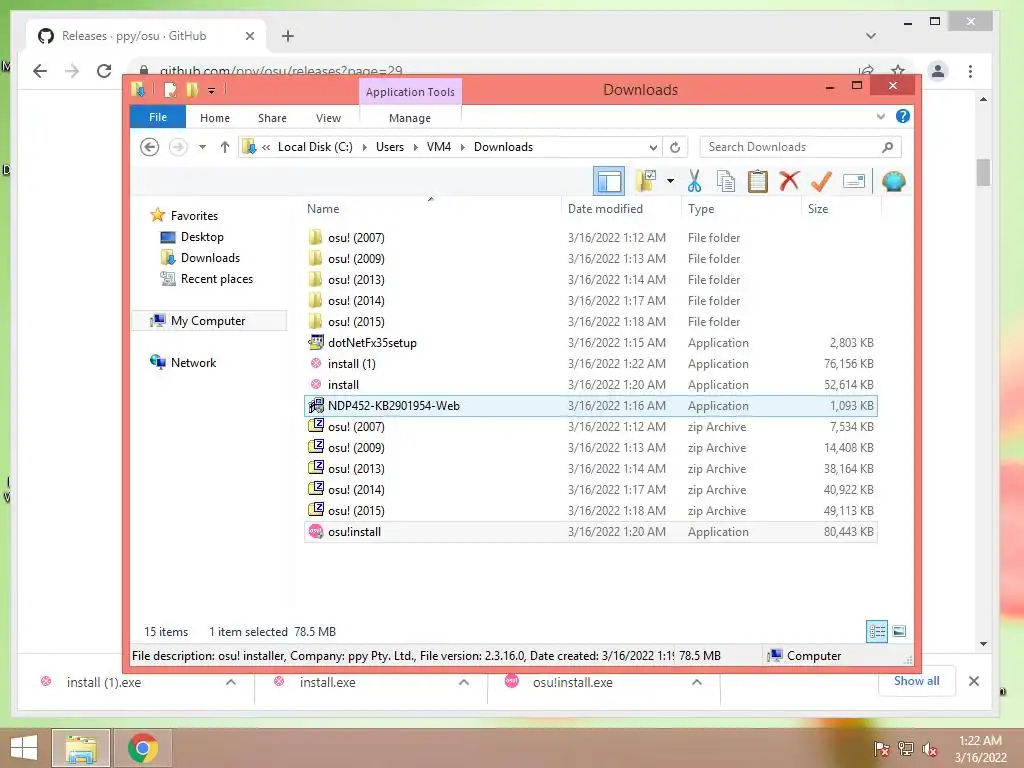Open folder options toolbar icon
This screenshot has width=1024, height=768.
coord(646,181)
